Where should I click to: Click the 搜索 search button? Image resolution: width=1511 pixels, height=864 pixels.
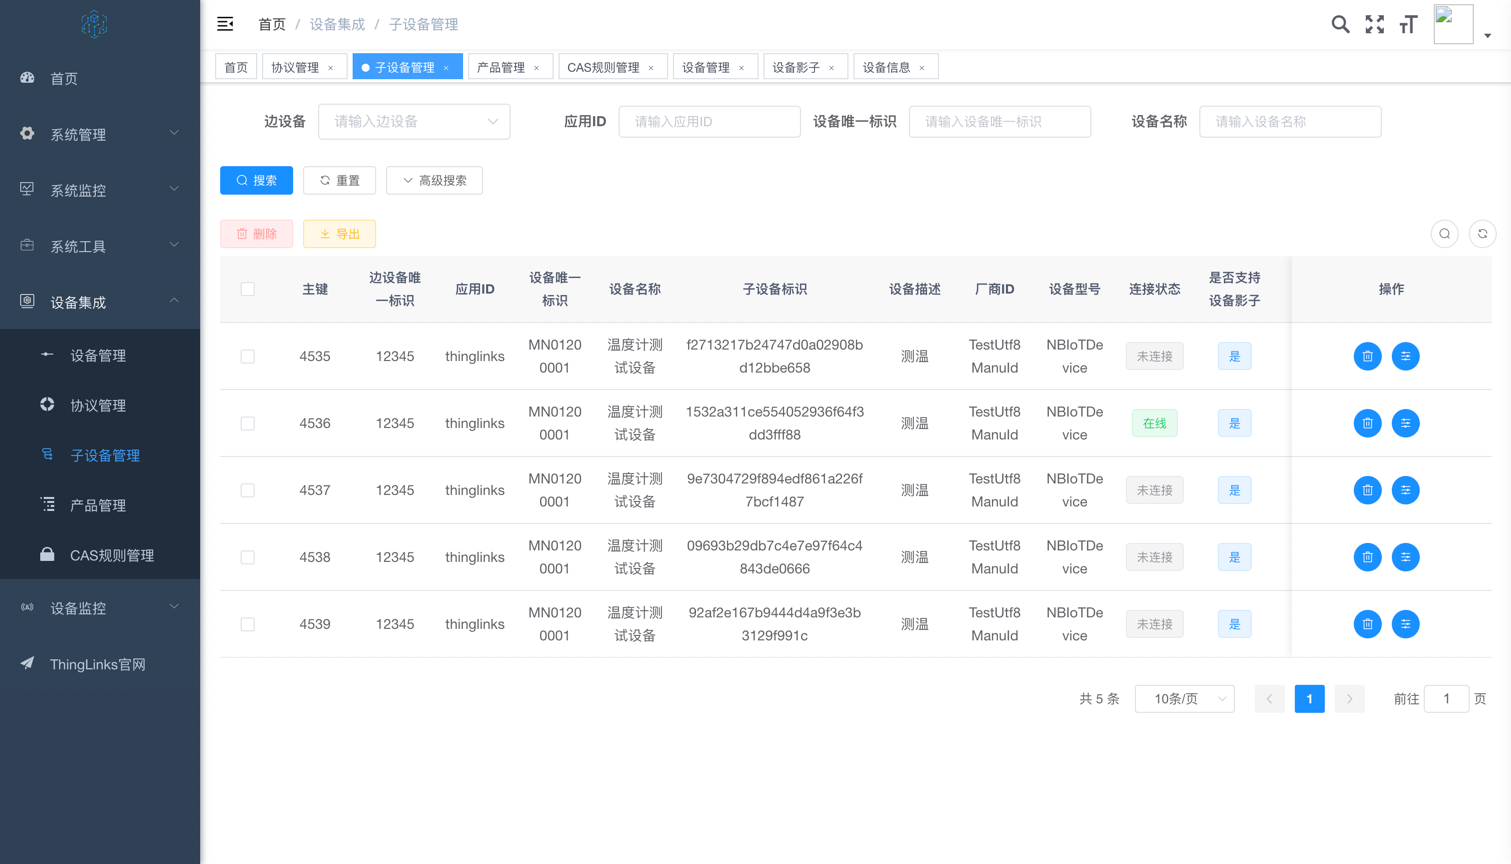click(x=256, y=181)
